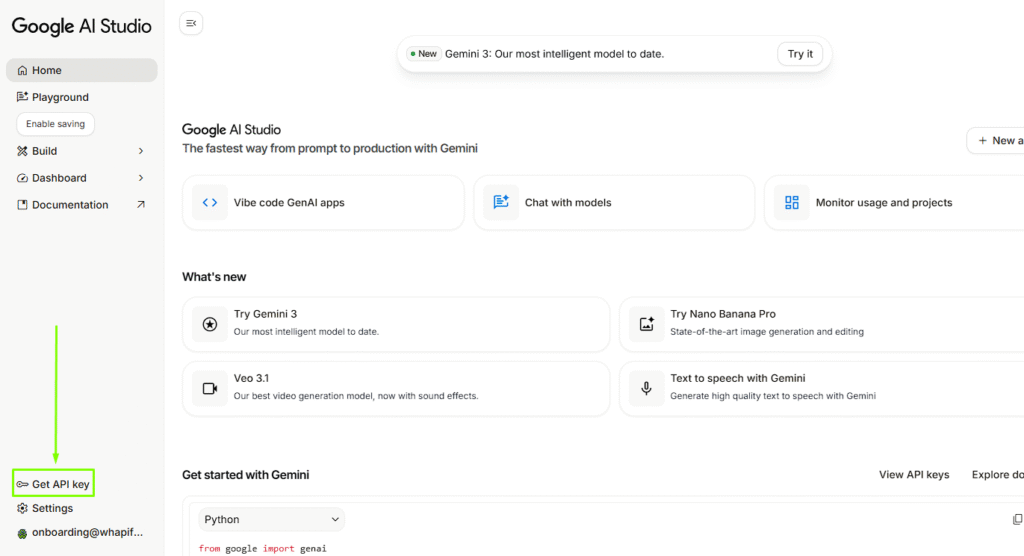Open the Try Gemini 3 card

(396, 324)
